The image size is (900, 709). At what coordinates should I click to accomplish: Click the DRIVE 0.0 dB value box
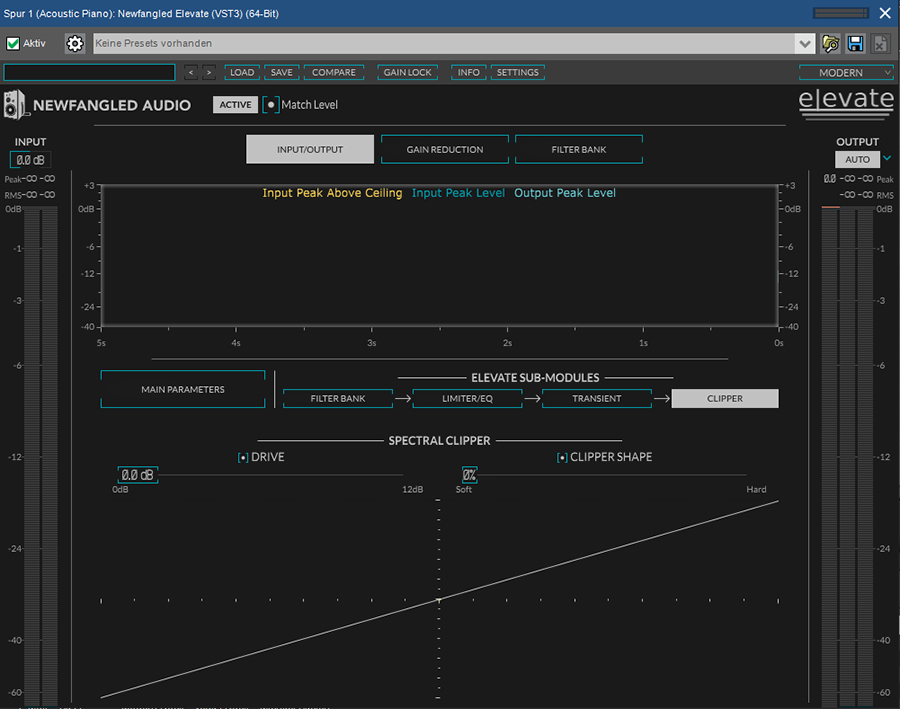point(138,475)
